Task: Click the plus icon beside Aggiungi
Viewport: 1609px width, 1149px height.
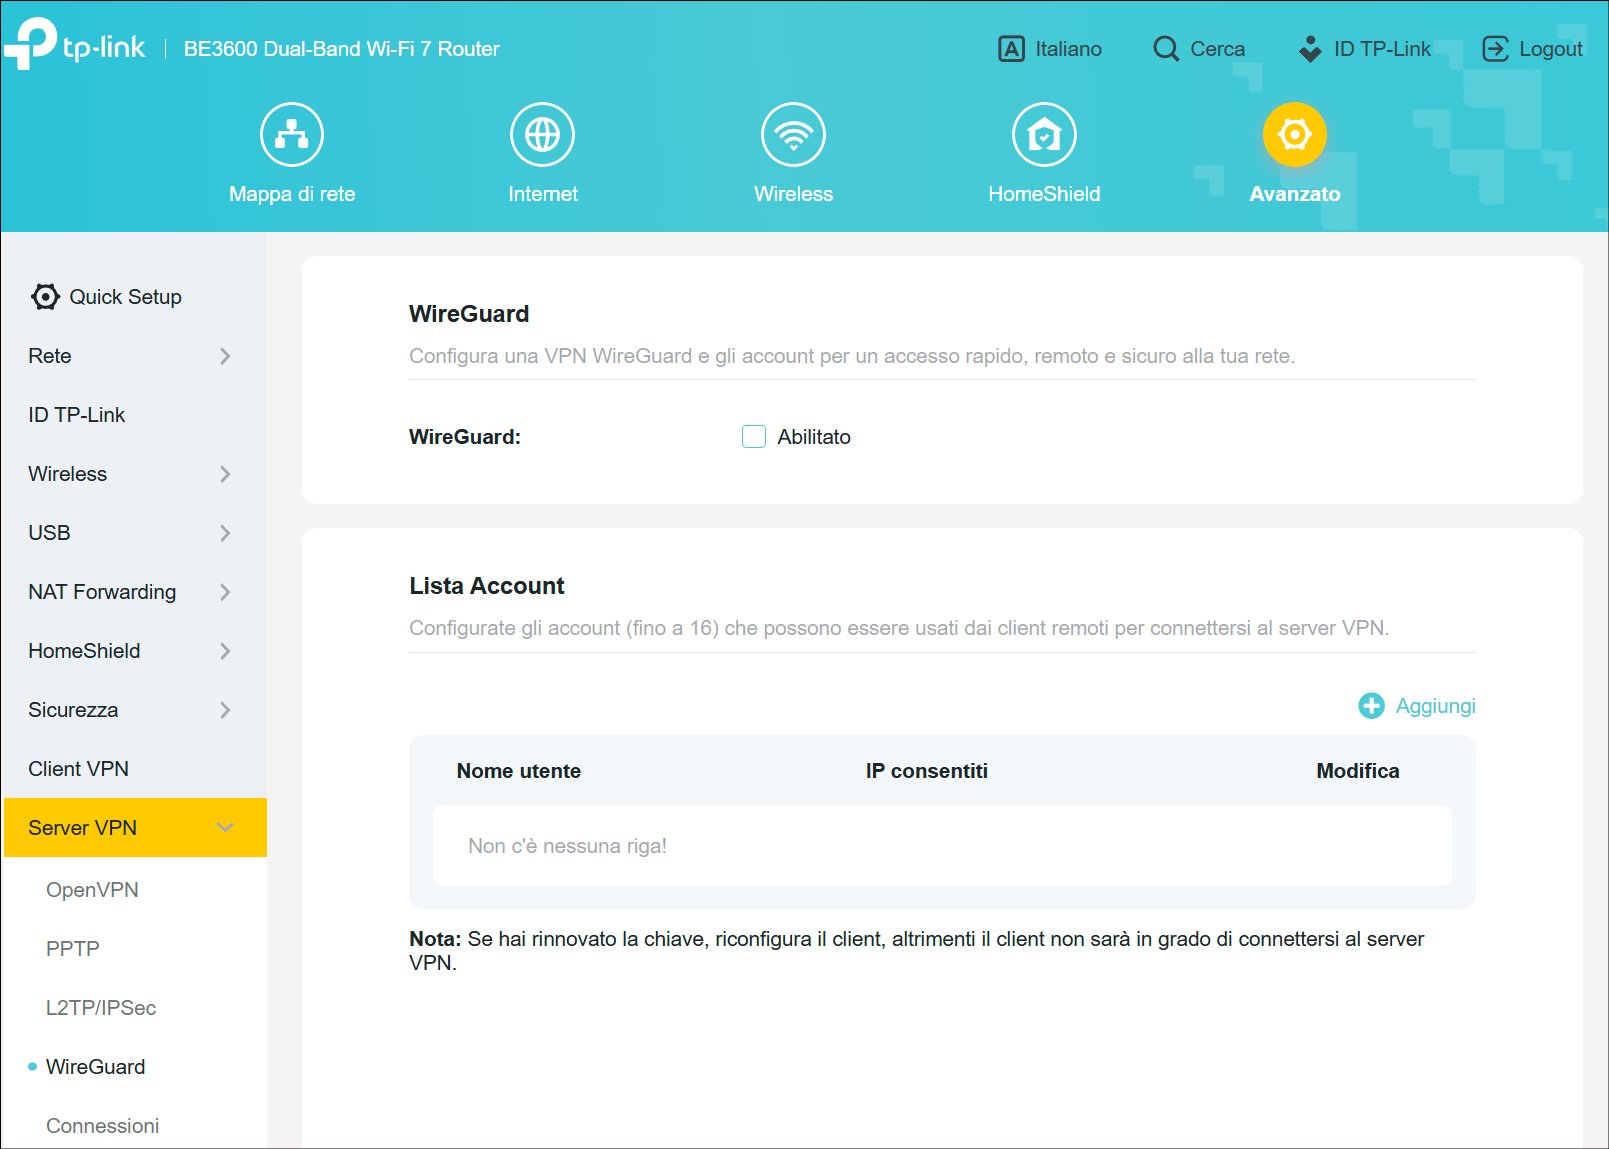Action: [x=1371, y=706]
